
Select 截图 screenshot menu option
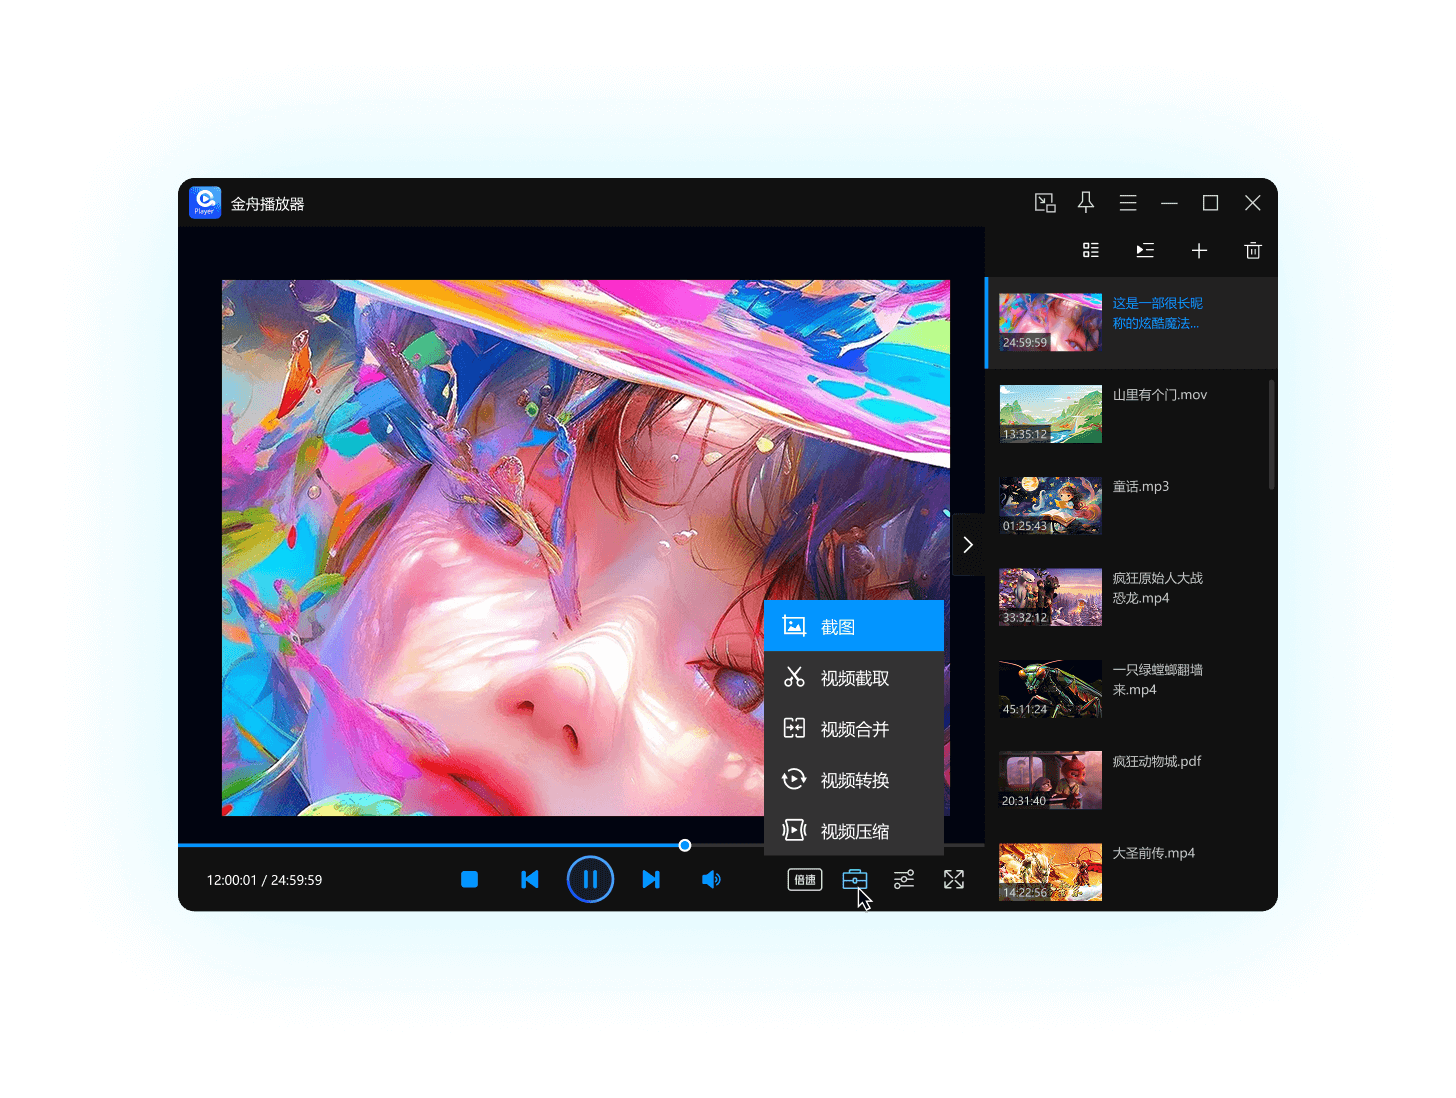click(853, 627)
